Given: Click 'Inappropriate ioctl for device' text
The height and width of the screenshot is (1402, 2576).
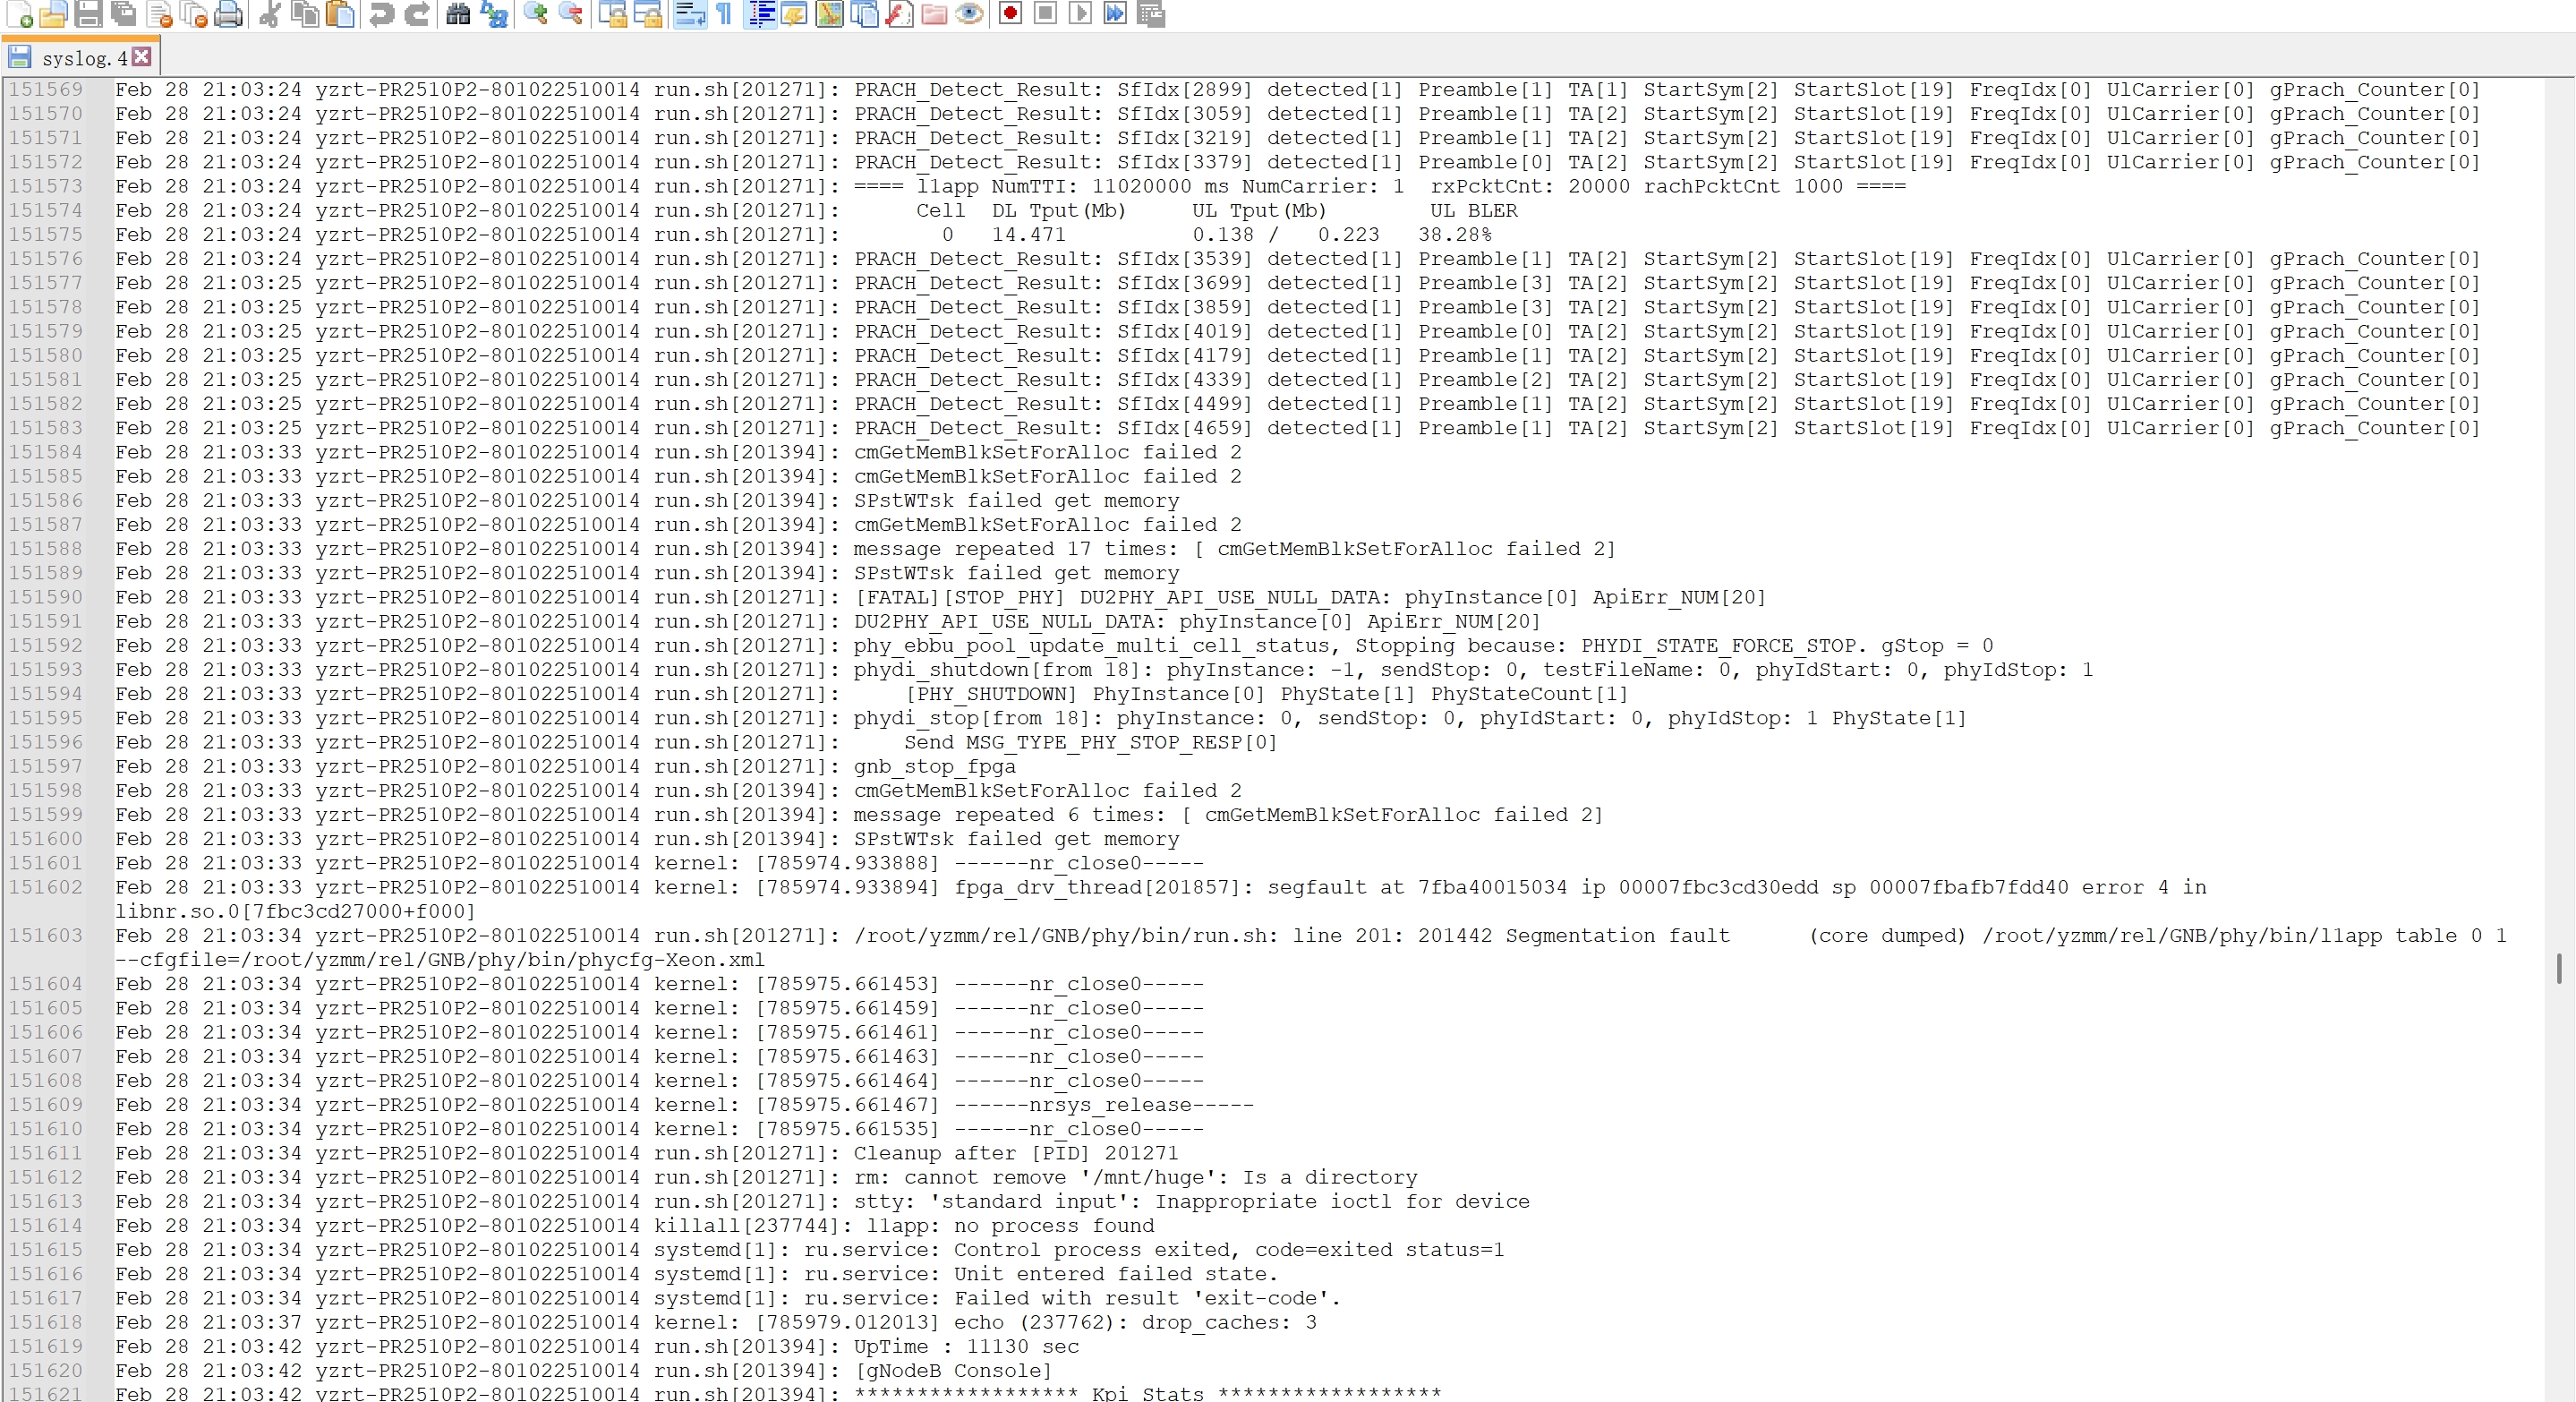Looking at the screenshot, I should tap(1342, 1201).
